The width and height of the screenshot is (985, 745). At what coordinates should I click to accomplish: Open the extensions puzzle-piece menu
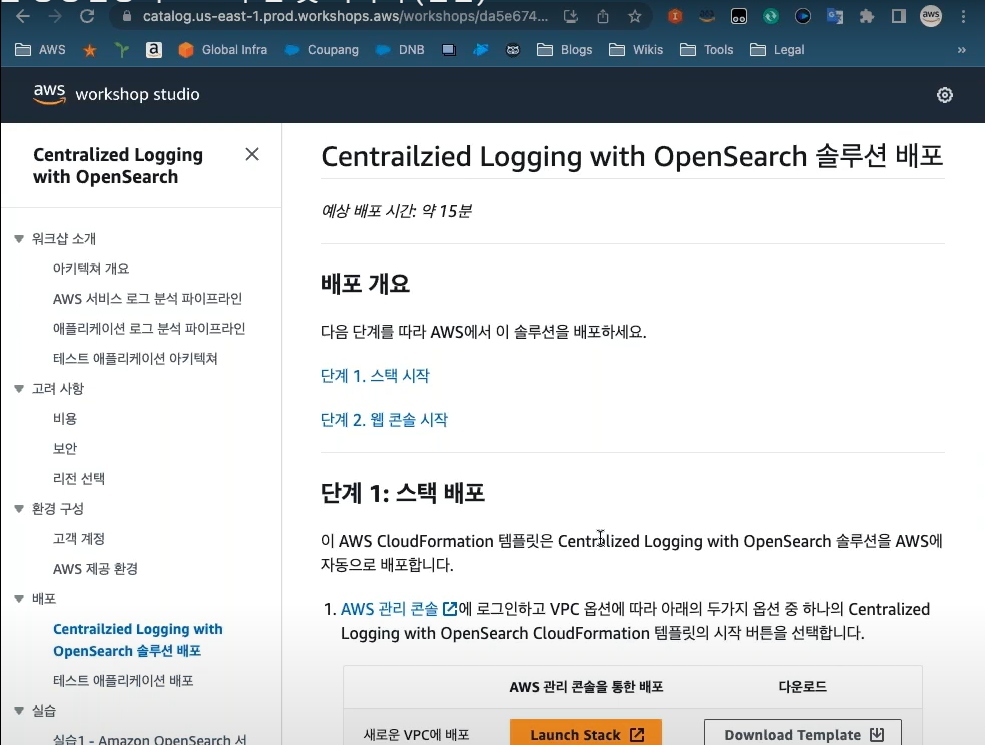coord(867,16)
